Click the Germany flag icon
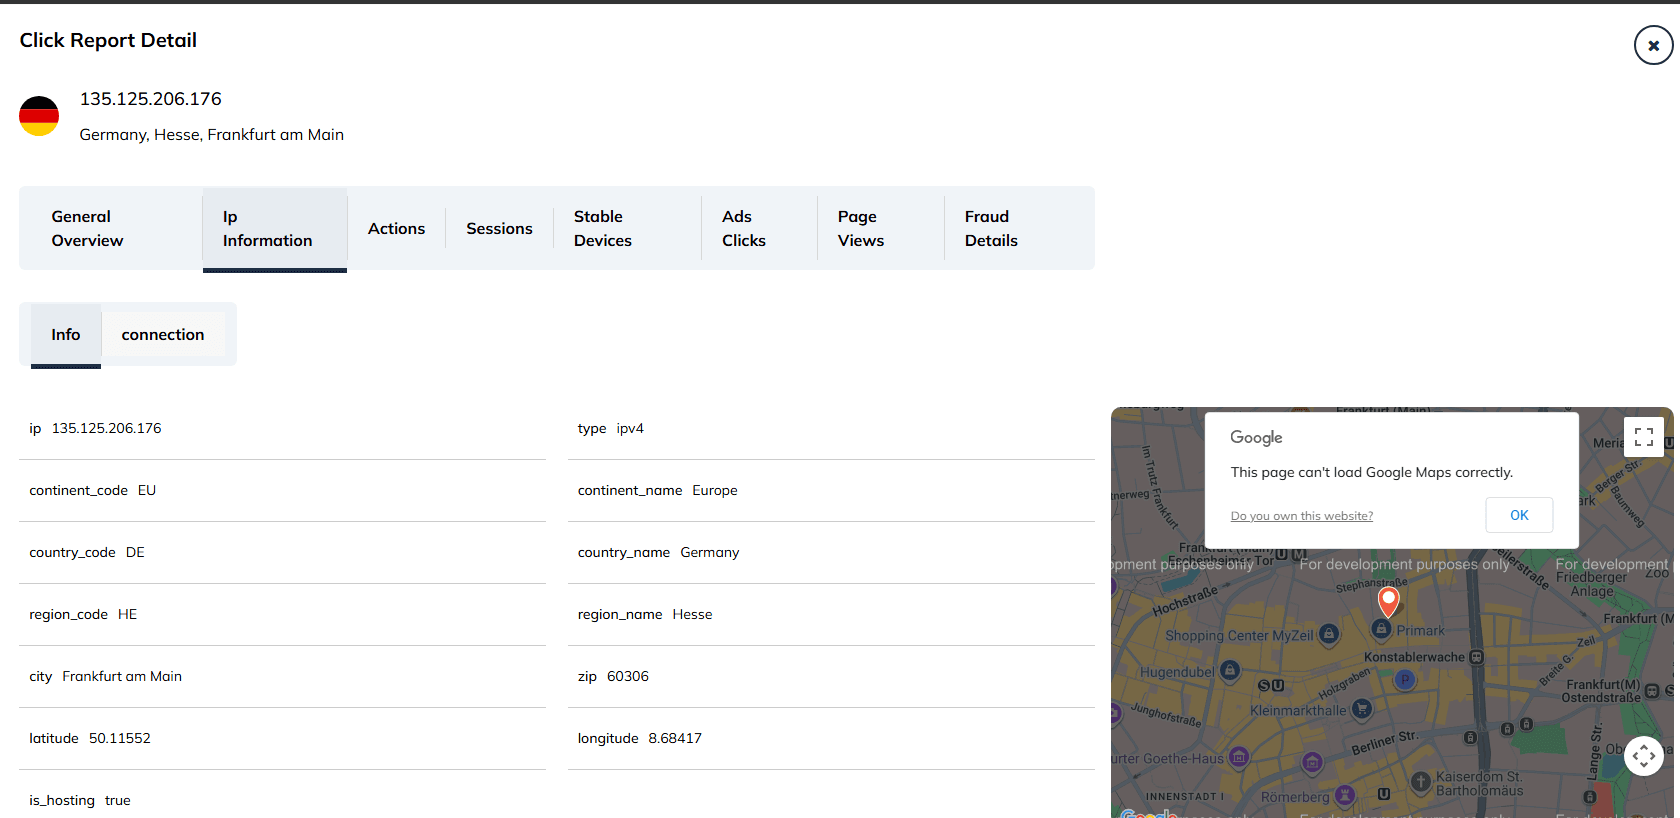This screenshot has width=1680, height=818. point(39,116)
